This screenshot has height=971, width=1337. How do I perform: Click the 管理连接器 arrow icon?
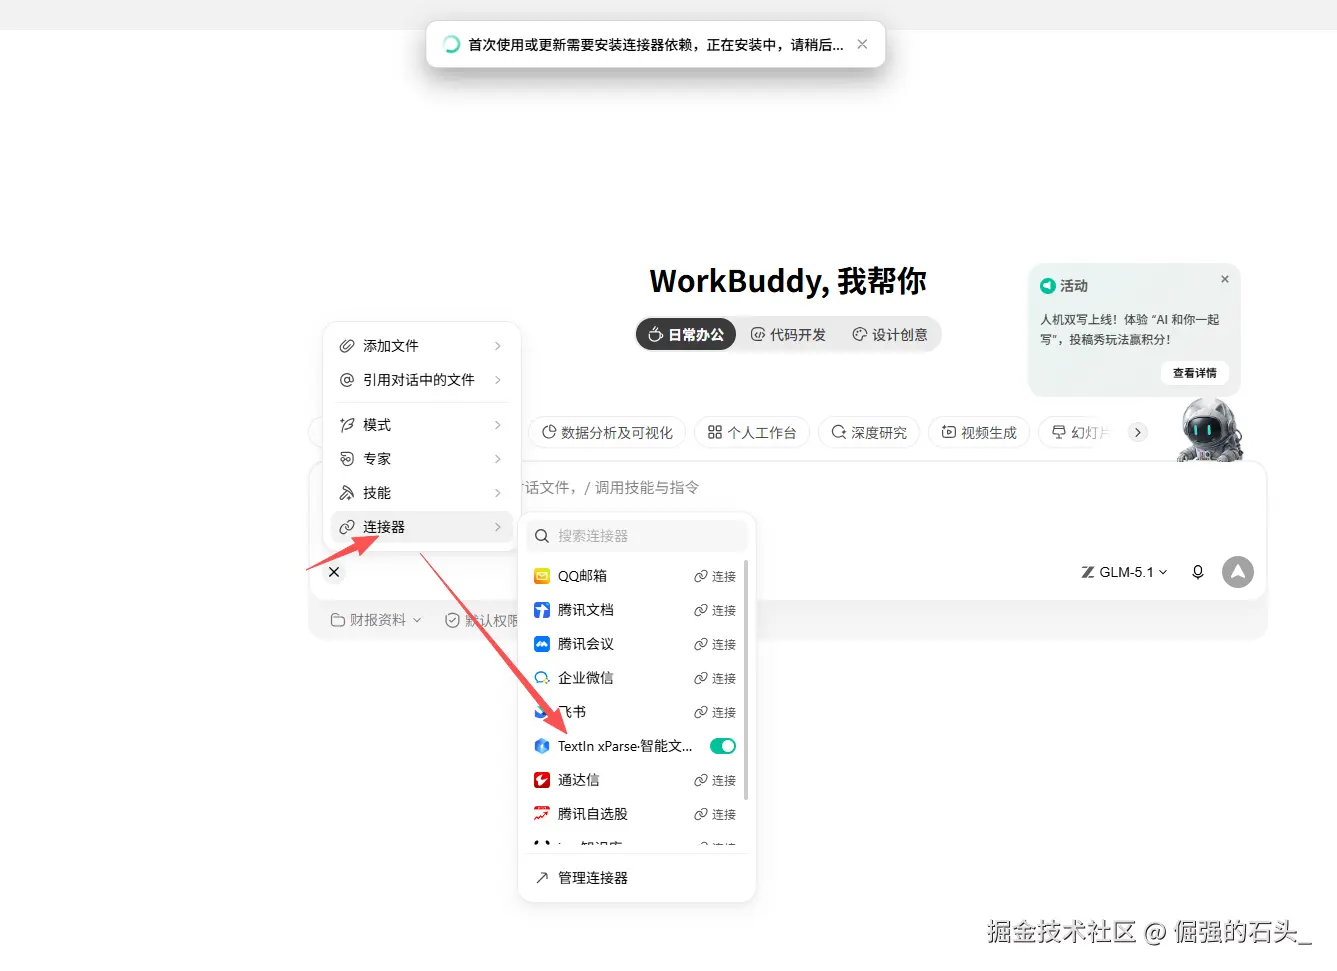point(542,878)
